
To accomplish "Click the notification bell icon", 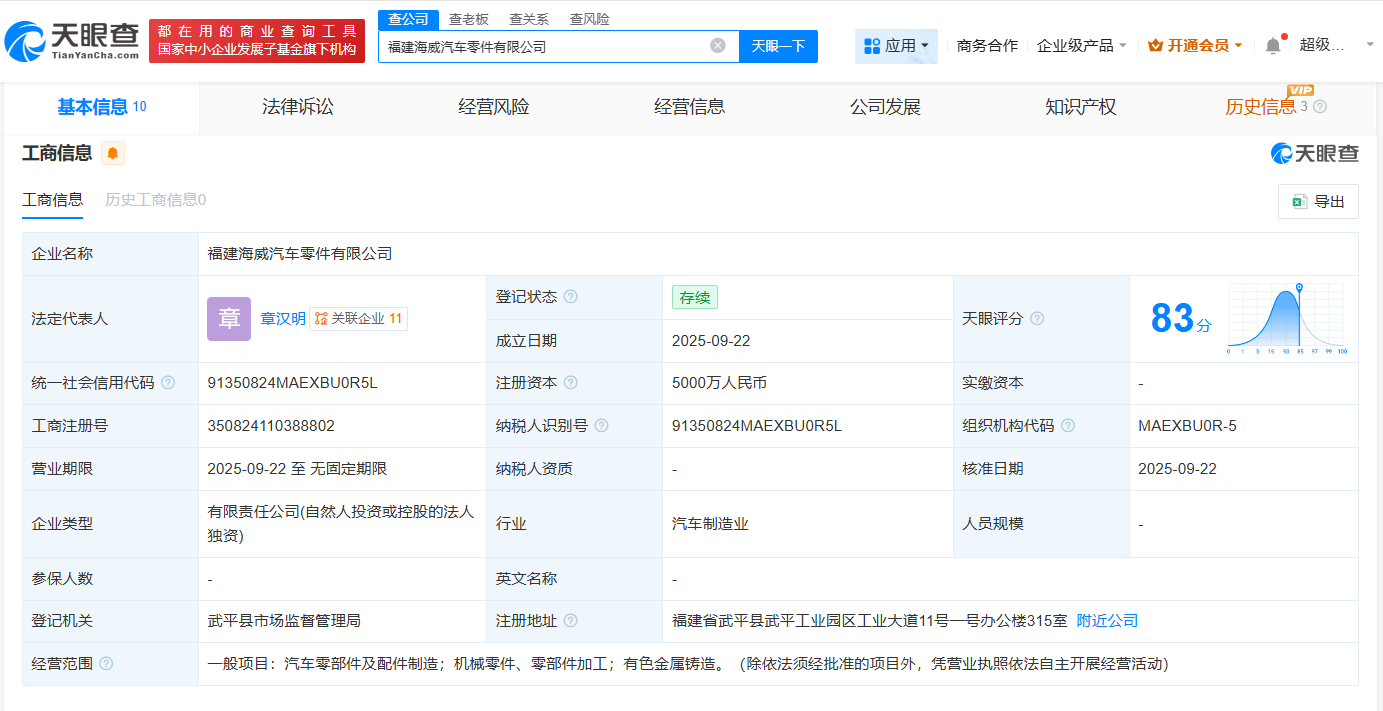I will [1271, 45].
